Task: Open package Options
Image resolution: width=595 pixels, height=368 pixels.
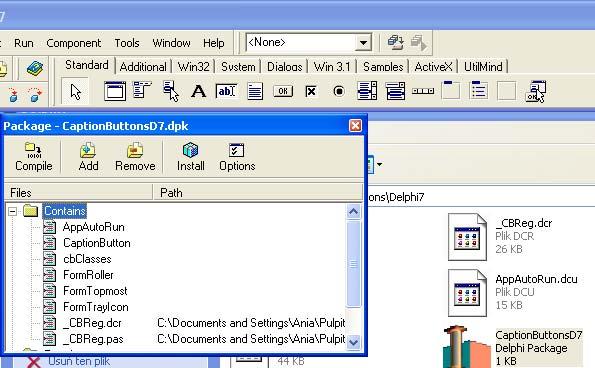Action: [237, 156]
